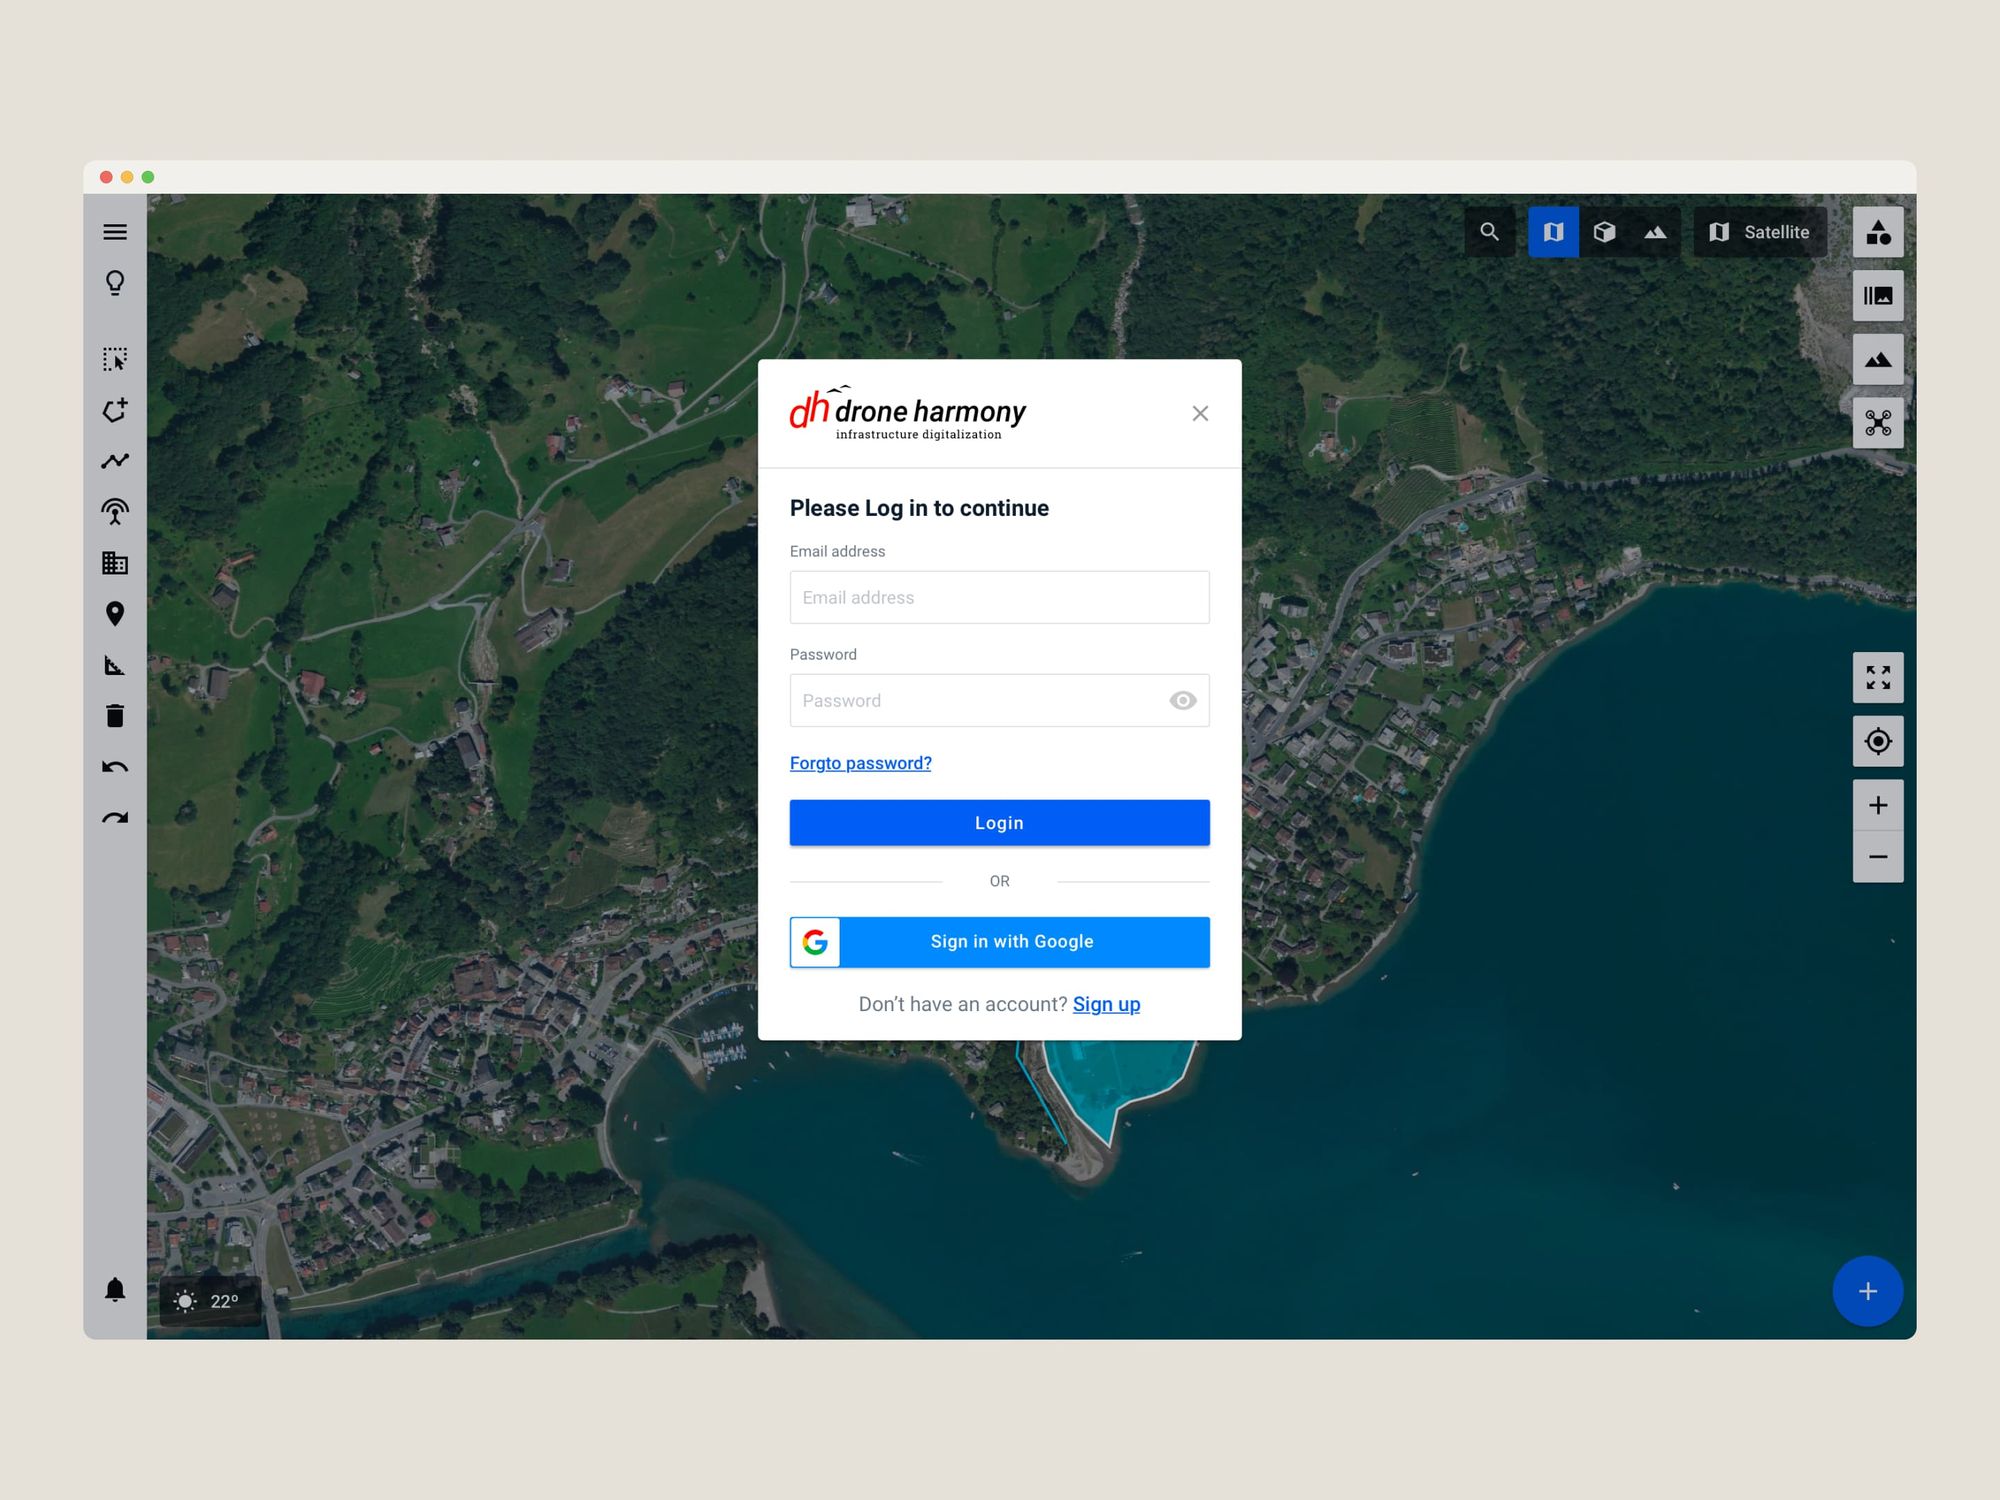Select the area selection tool
Image resolution: width=2000 pixels, height=1500 pixels.
pos(115,359)
